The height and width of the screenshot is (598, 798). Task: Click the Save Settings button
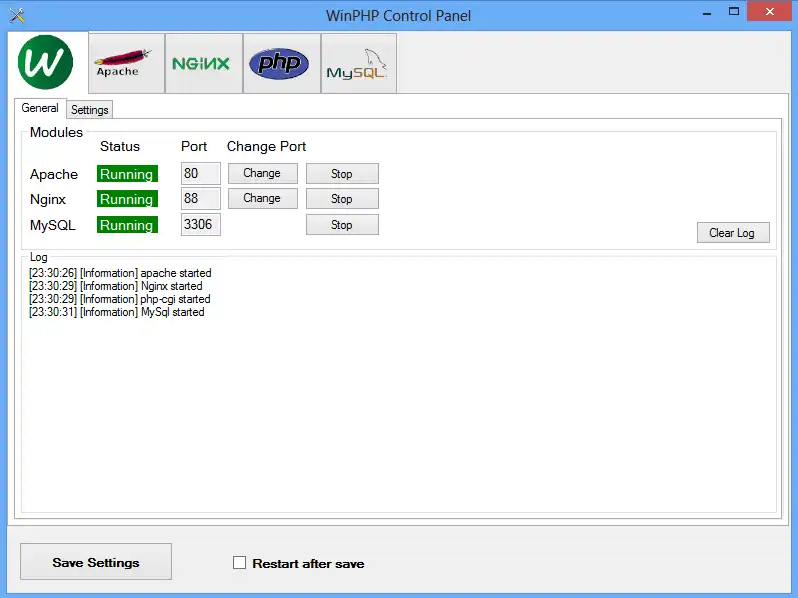pyautogui.click(x=96, y=562)
